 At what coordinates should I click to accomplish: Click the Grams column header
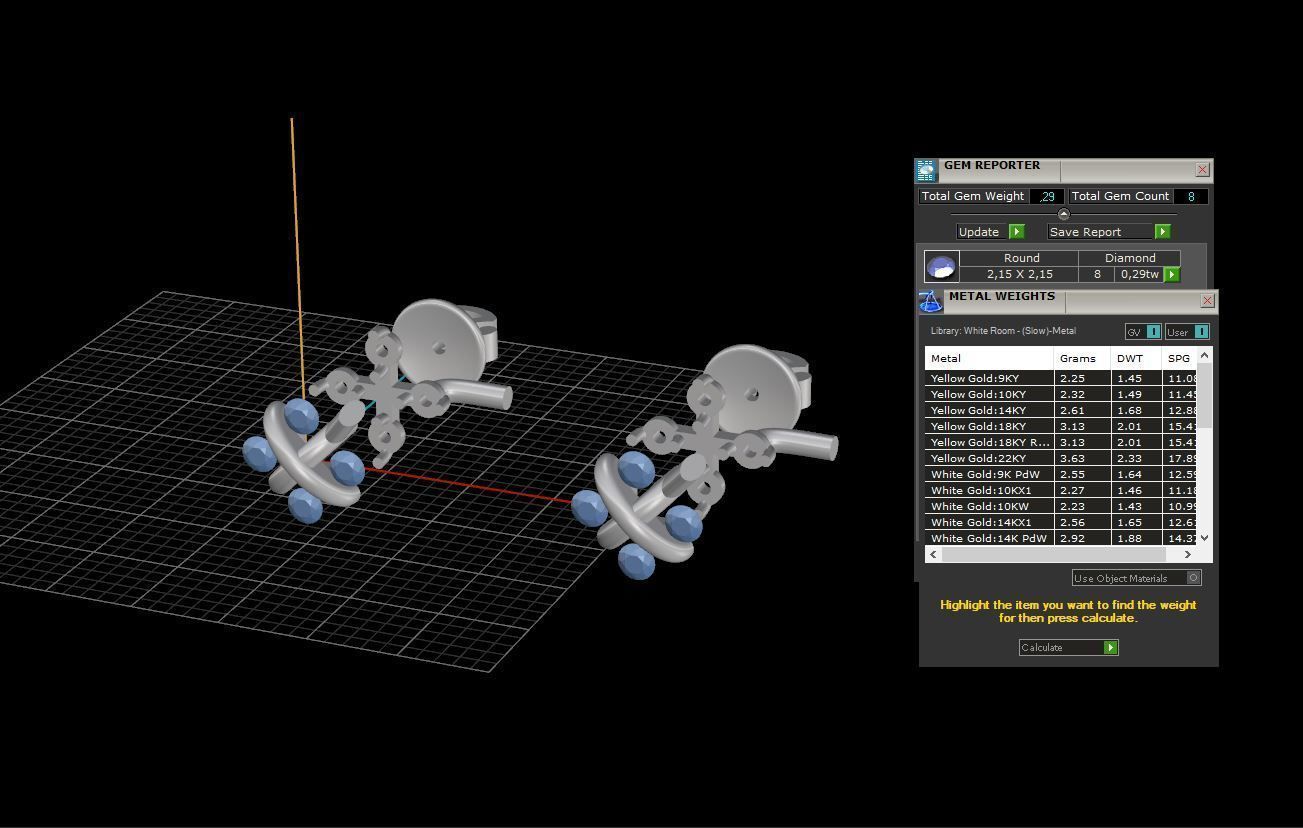coord(1083,358)
